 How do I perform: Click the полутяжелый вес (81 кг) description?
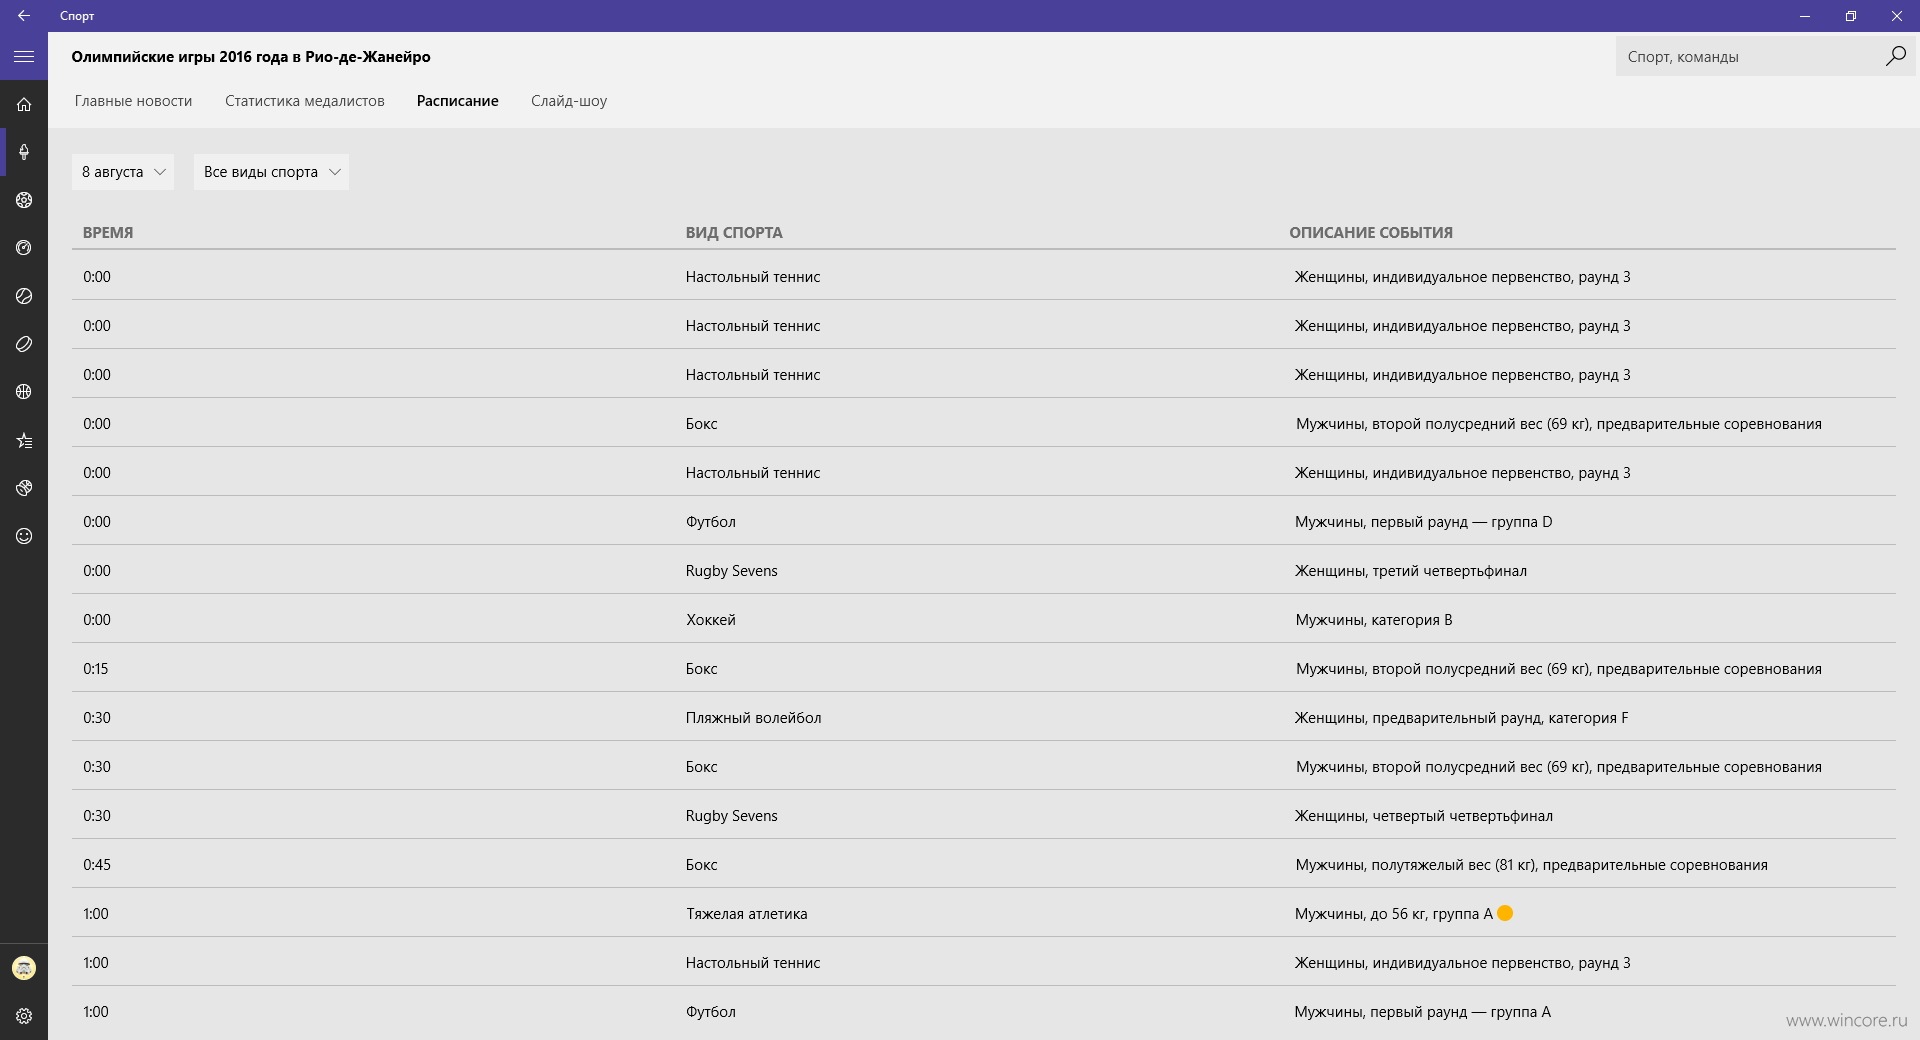1532,865
